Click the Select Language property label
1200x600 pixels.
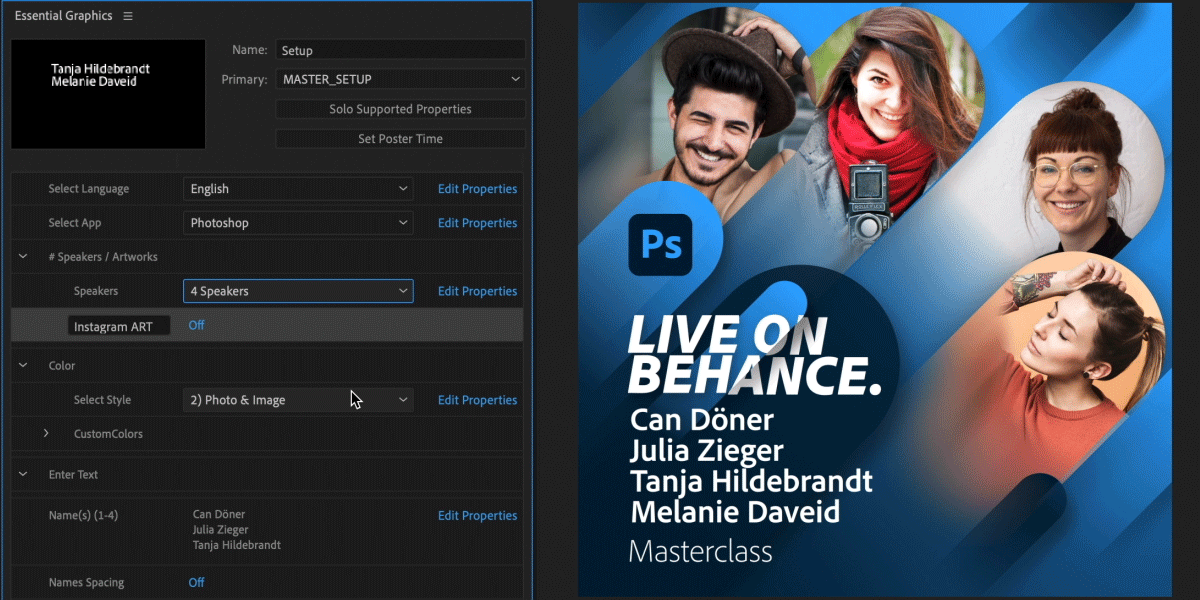click(89, 189)
